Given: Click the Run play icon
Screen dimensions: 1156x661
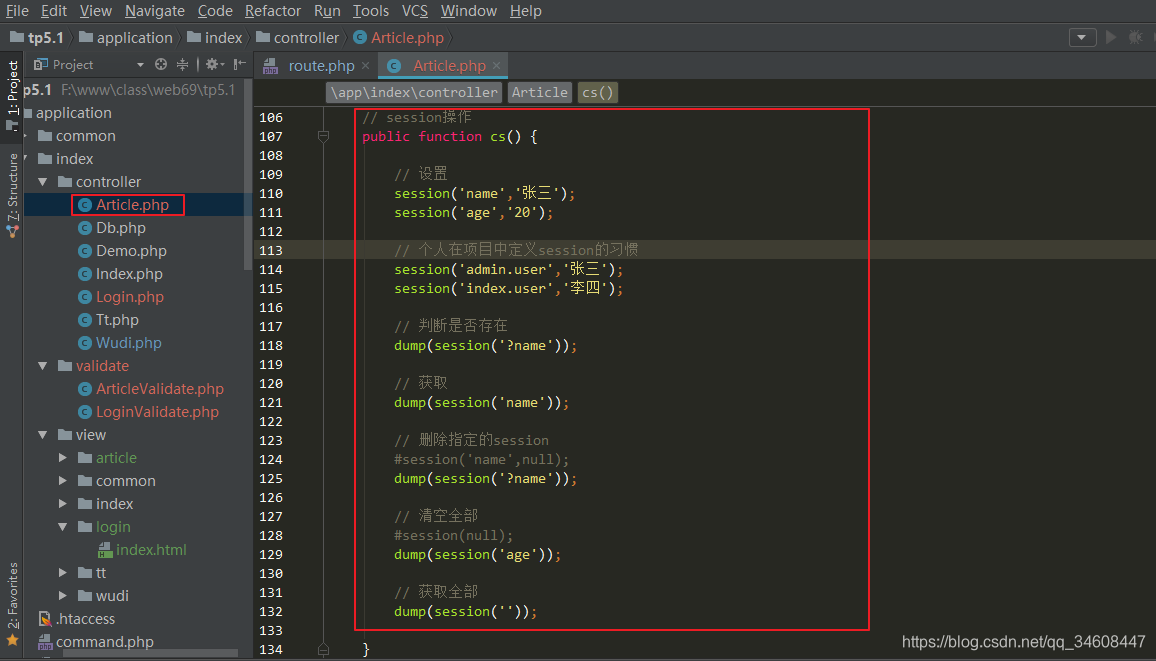Looking at the screenshot, I should point(1111,38).
